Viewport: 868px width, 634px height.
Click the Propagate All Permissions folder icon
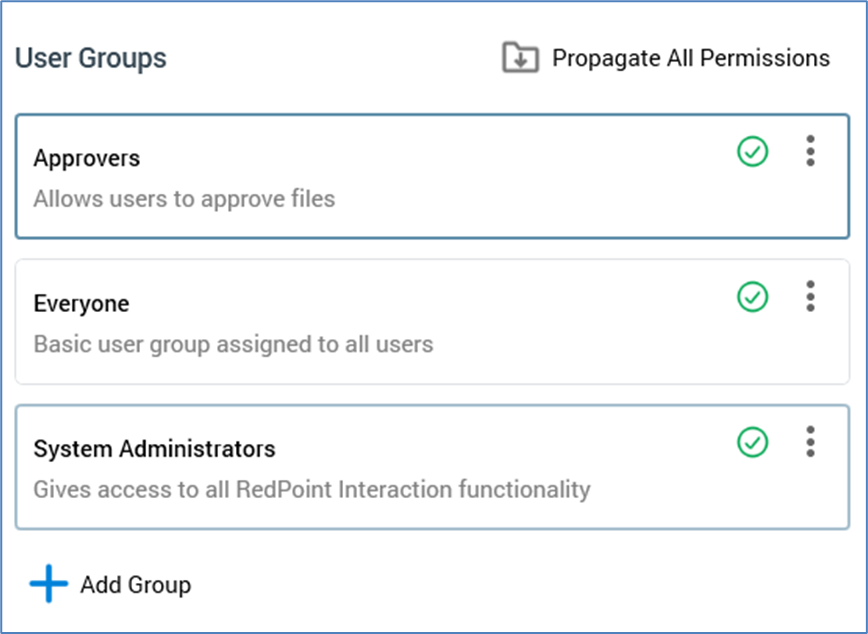click(x=520, y=58)
